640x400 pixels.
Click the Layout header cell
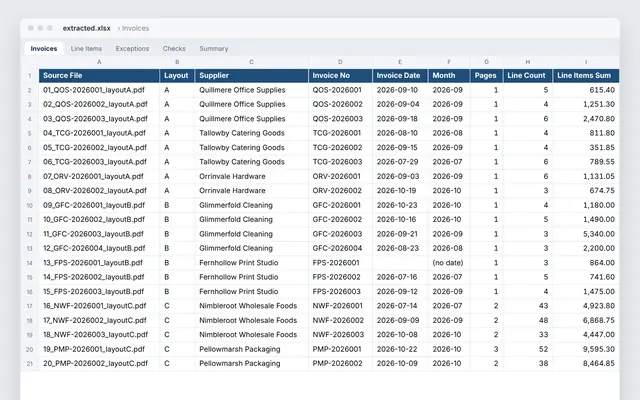pos(177,76)
